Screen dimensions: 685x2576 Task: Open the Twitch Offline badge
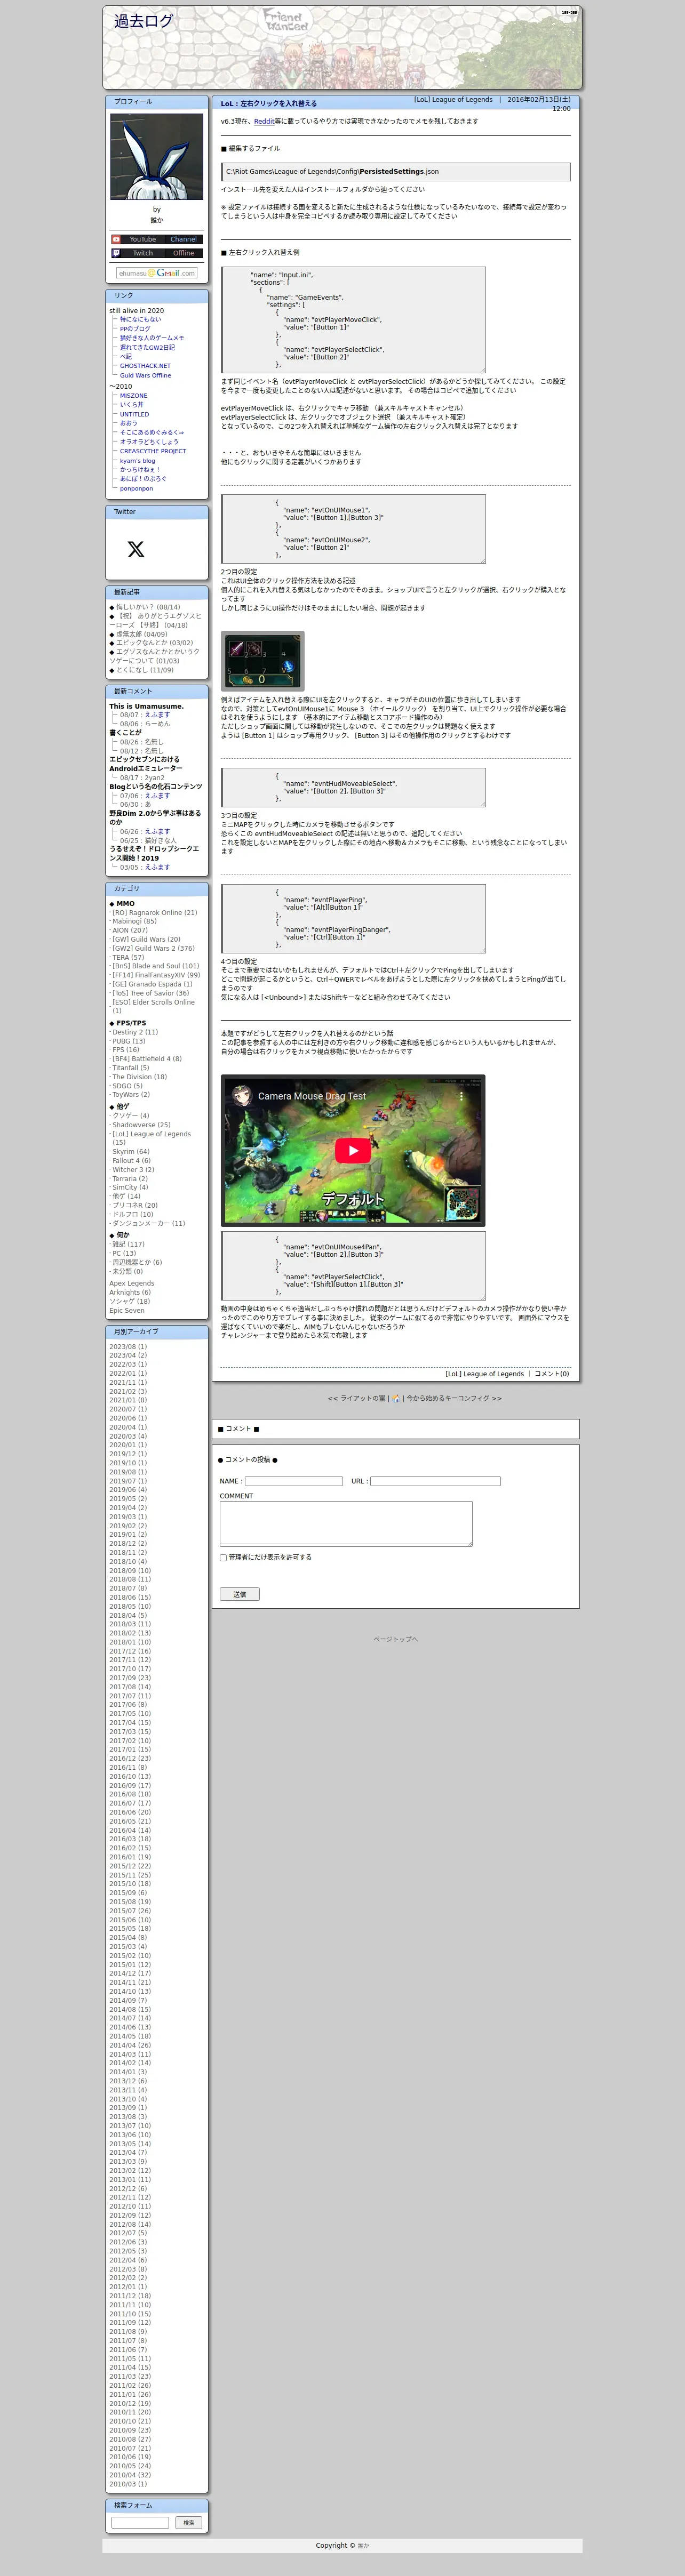[x=156, y=253]
